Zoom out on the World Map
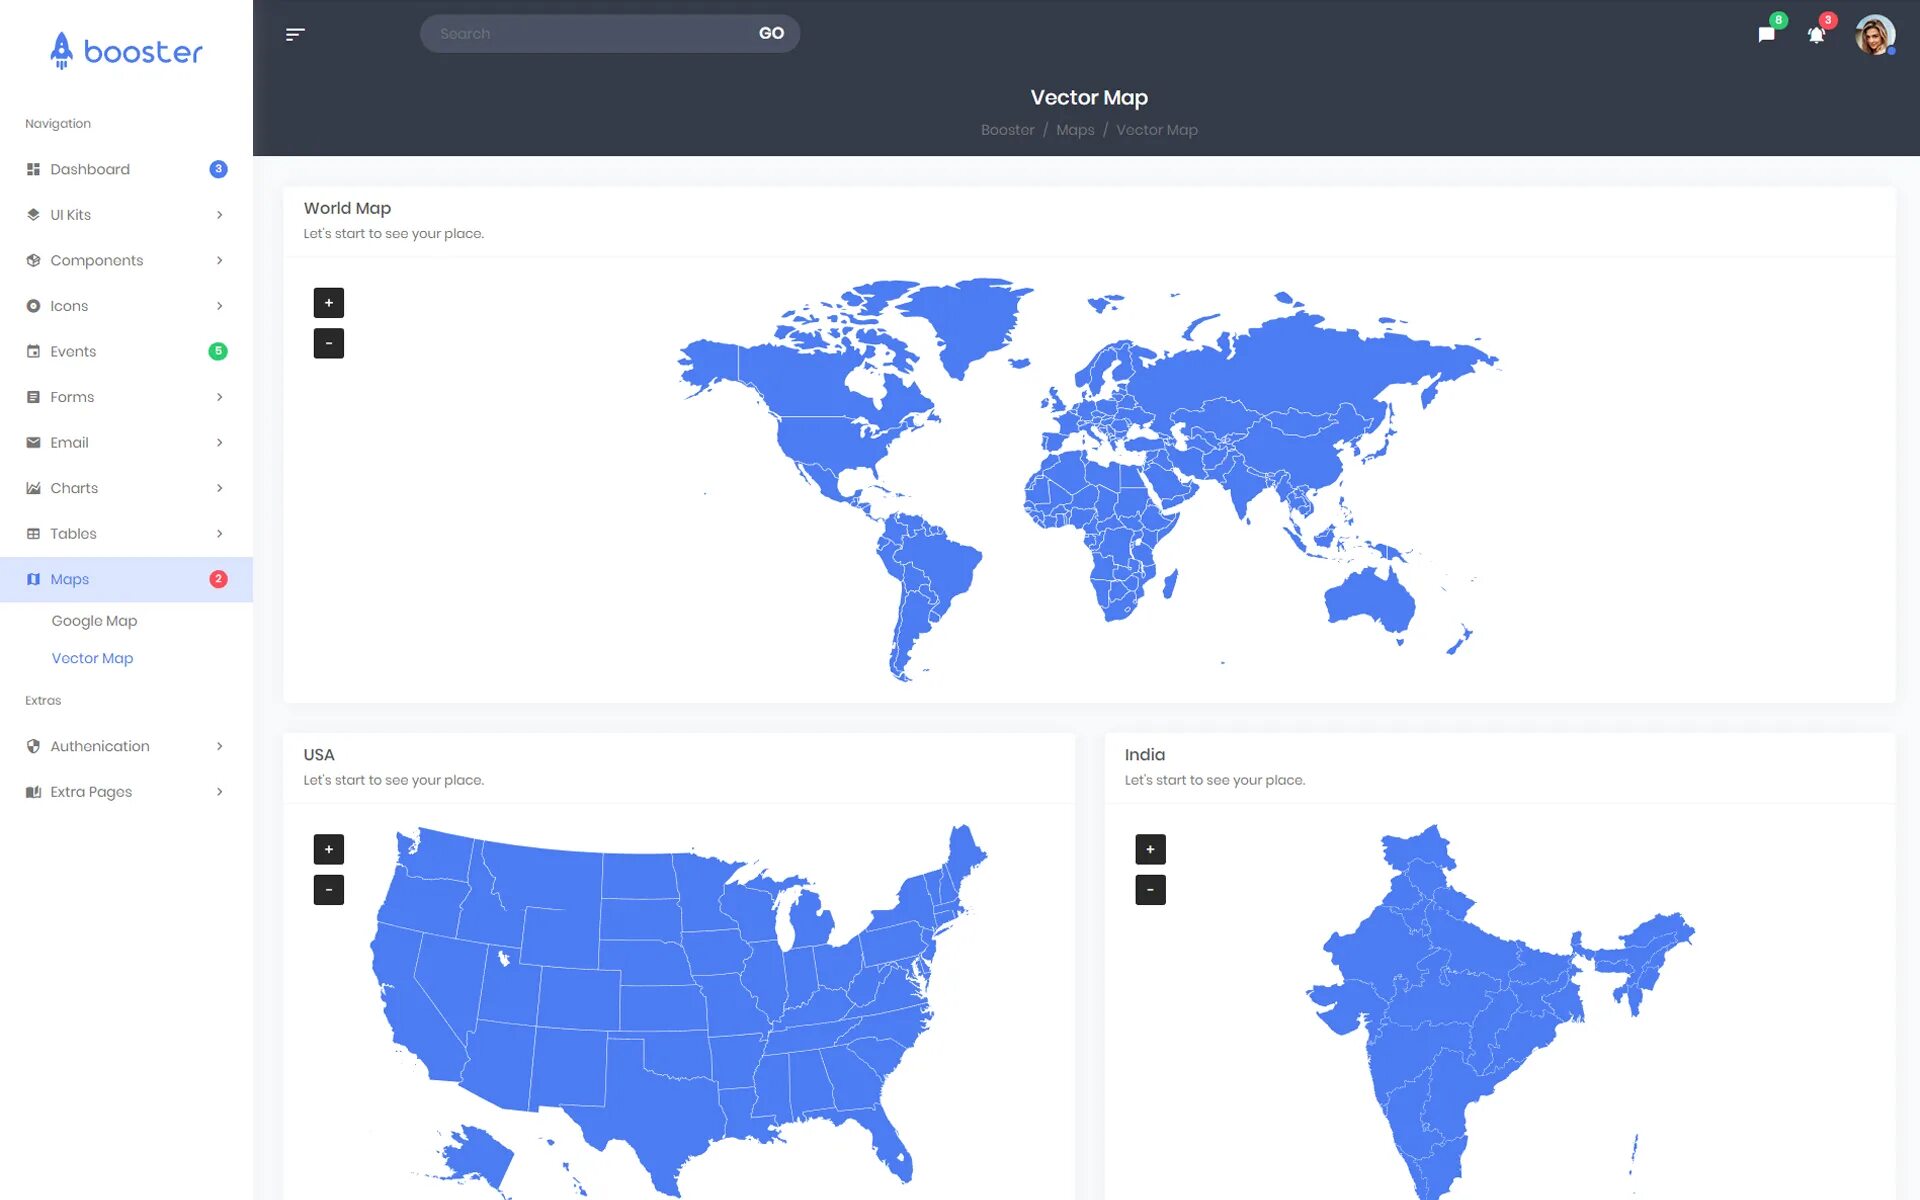1920x1200 pixels. (328, 343)
